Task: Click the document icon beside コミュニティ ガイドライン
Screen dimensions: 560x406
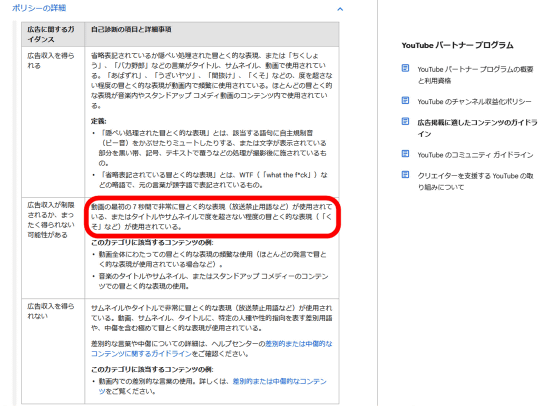Action: pos(405,154)
